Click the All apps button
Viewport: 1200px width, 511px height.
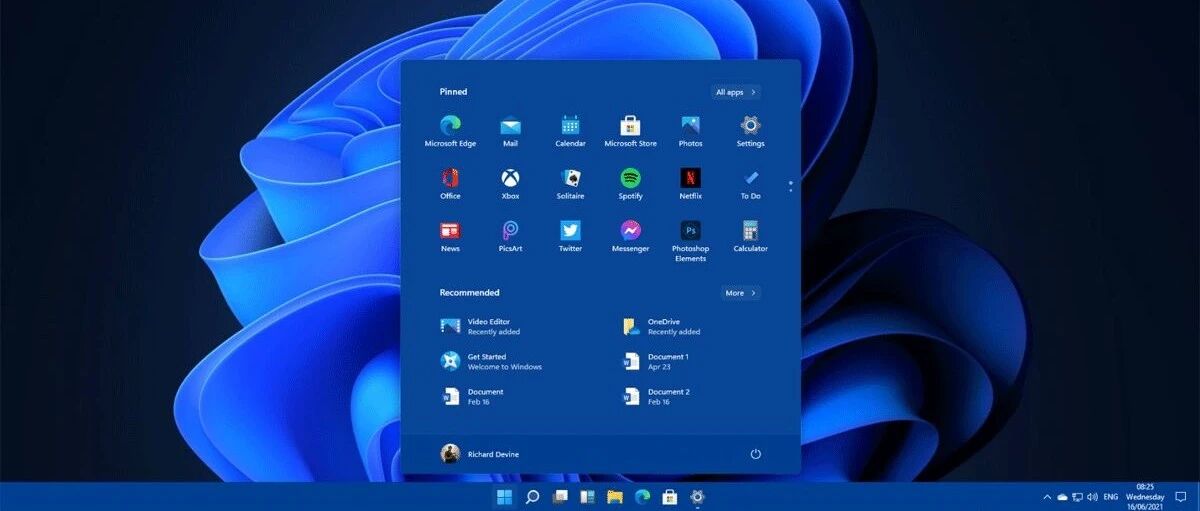(x=736, y=92)
